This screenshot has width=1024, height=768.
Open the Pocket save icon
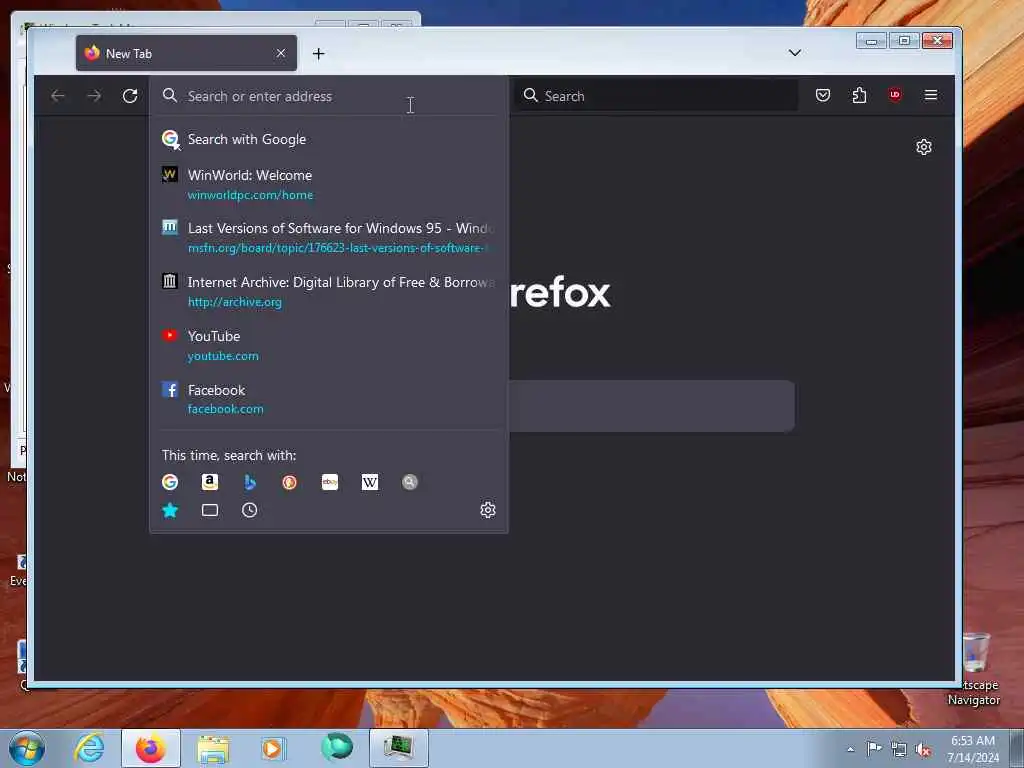click(823, 95)
